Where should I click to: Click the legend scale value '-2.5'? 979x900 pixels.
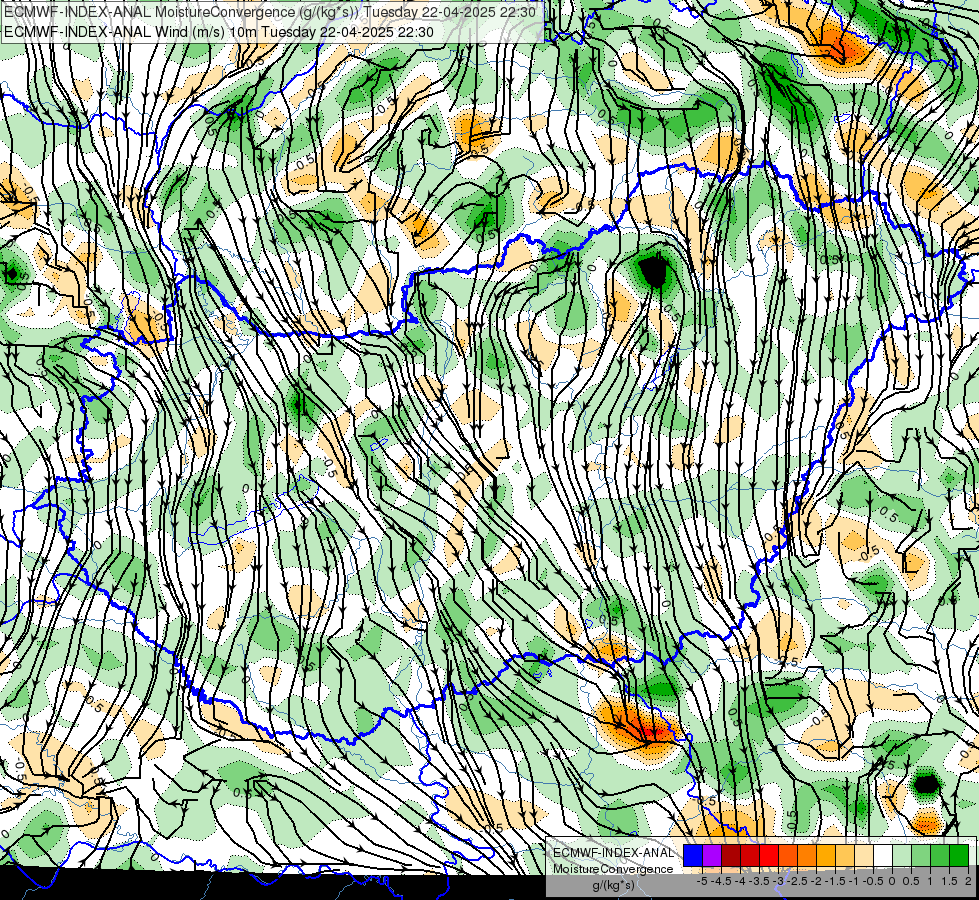[796, 881]
